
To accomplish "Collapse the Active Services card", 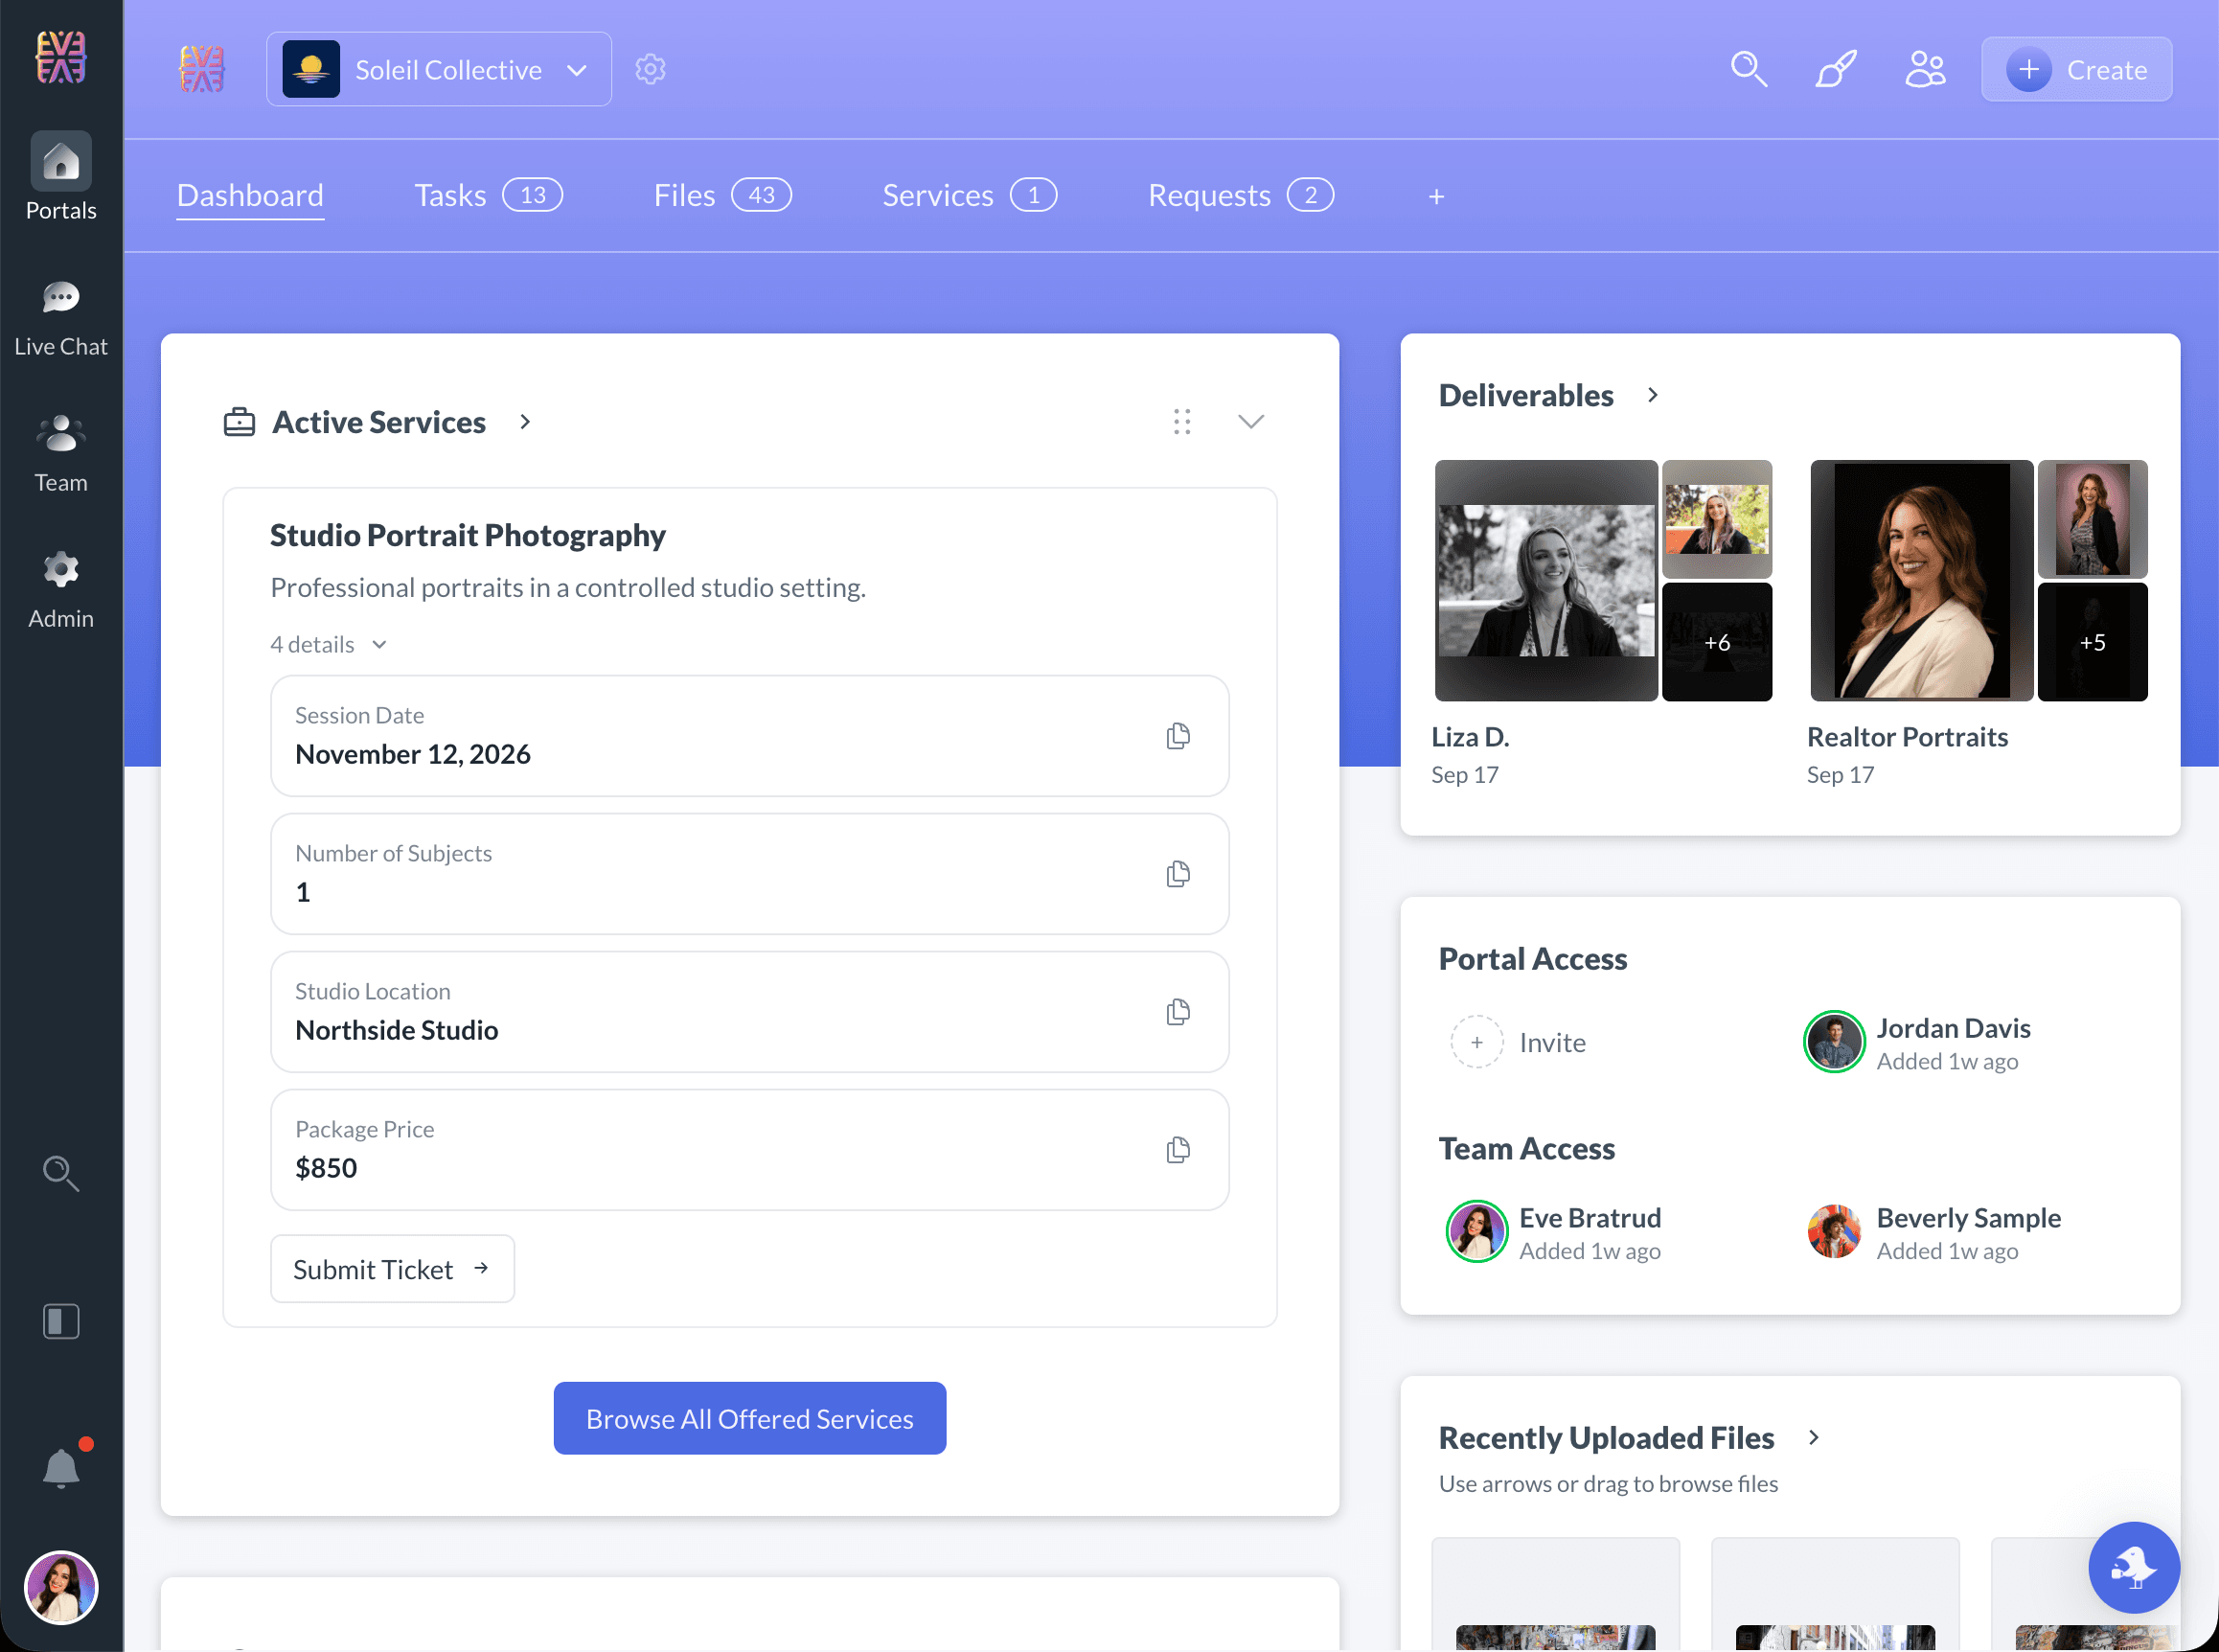I will pyautogui.click(x=1251, y=422).
